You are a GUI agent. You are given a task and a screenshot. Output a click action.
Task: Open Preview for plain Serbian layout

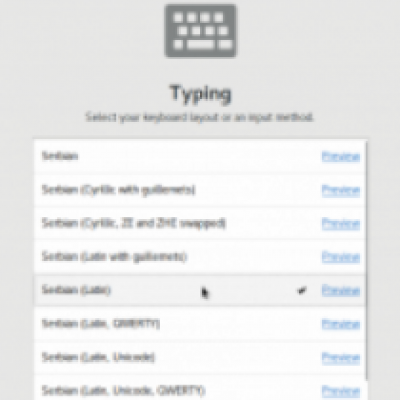pyautogui.click(x=341, y=156)
